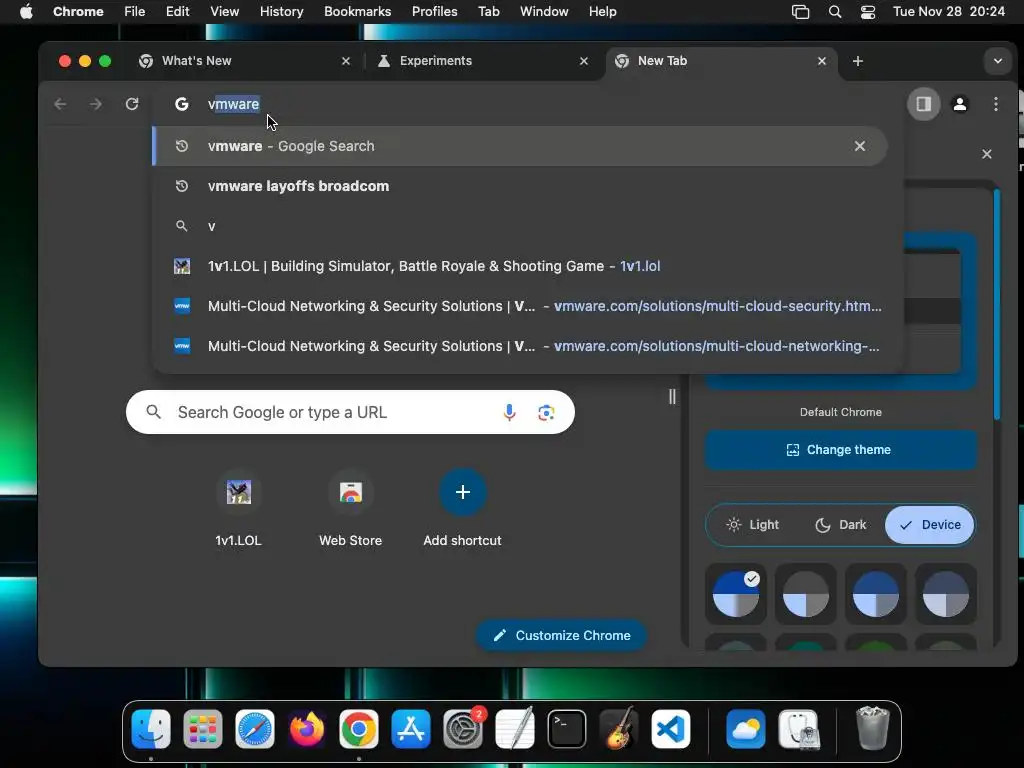Open the multi-cloud-networking suggestion

519,346
